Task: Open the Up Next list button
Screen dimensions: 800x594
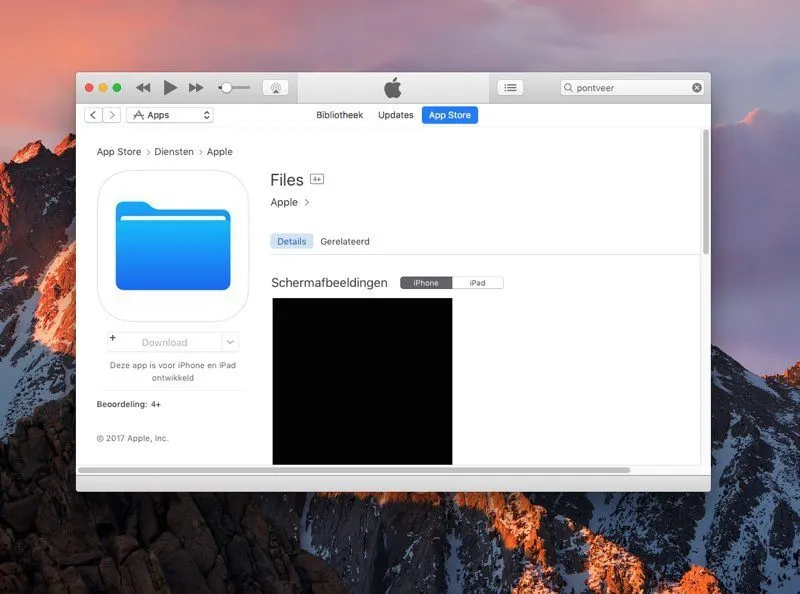Action: tap(510, 88)
